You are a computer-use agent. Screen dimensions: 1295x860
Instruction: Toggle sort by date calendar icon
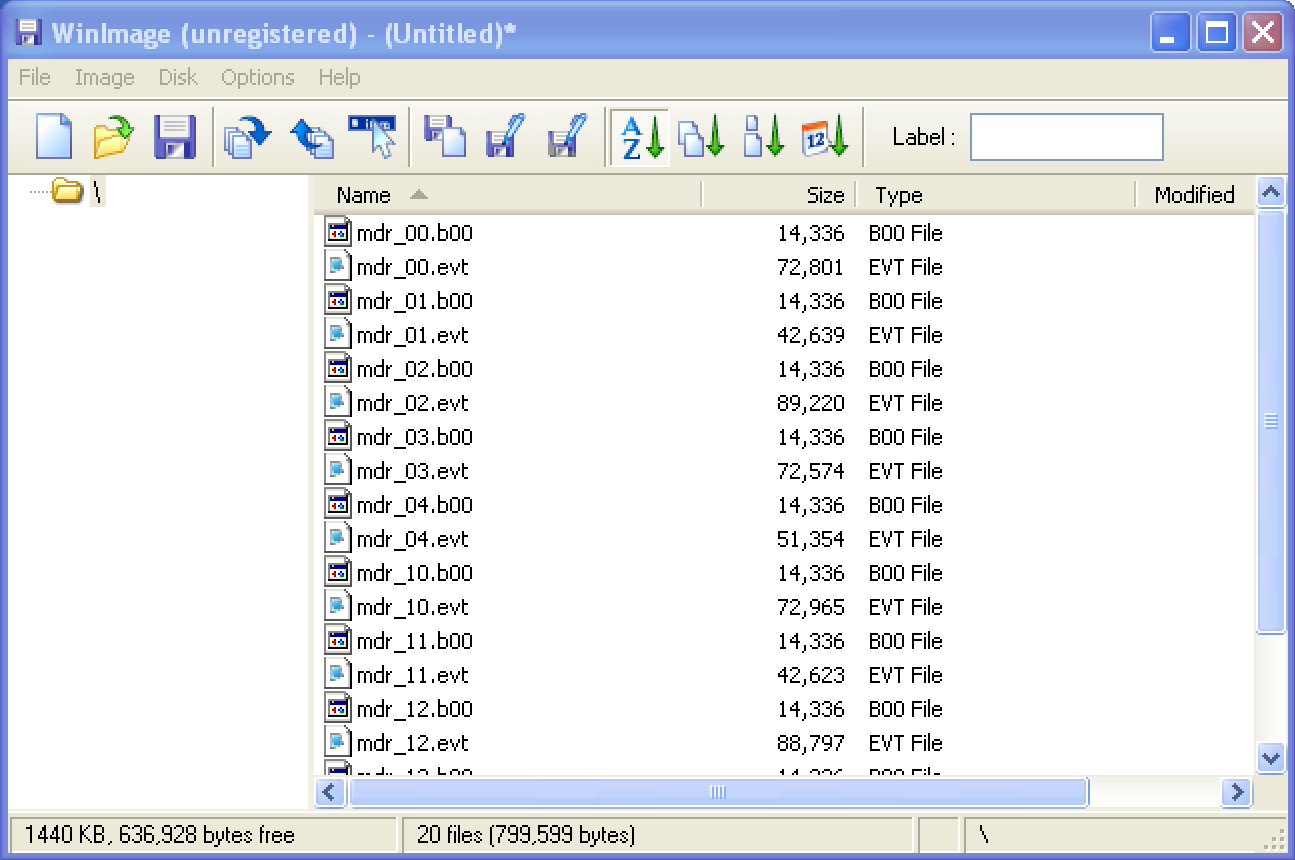coord(825,137)
